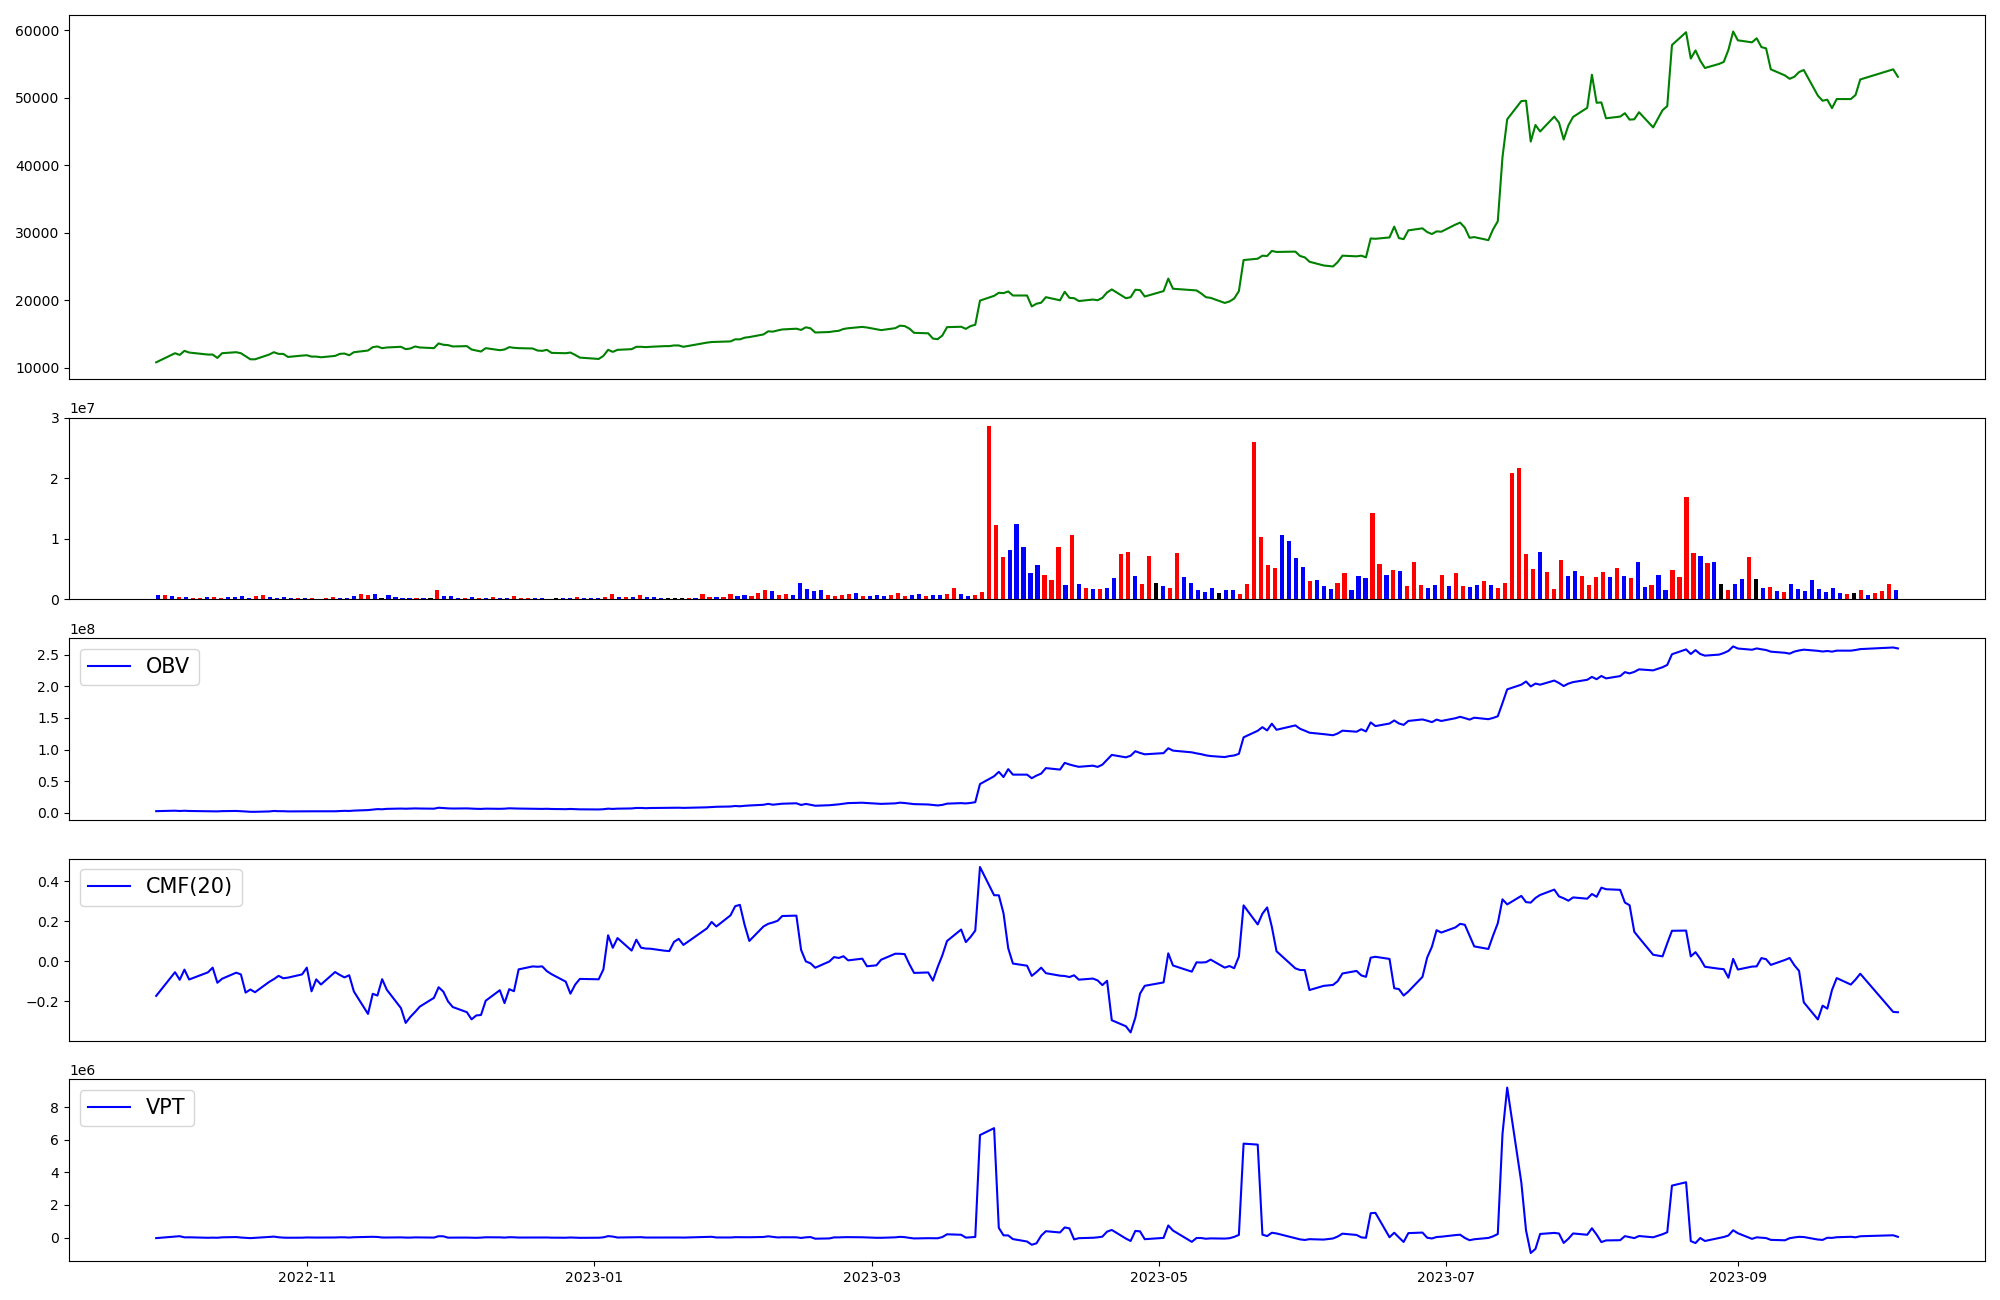Click the 10000 price axis label
Image resolution: width=2000 pixels, height=1300 pixels.
pos(36,368)
